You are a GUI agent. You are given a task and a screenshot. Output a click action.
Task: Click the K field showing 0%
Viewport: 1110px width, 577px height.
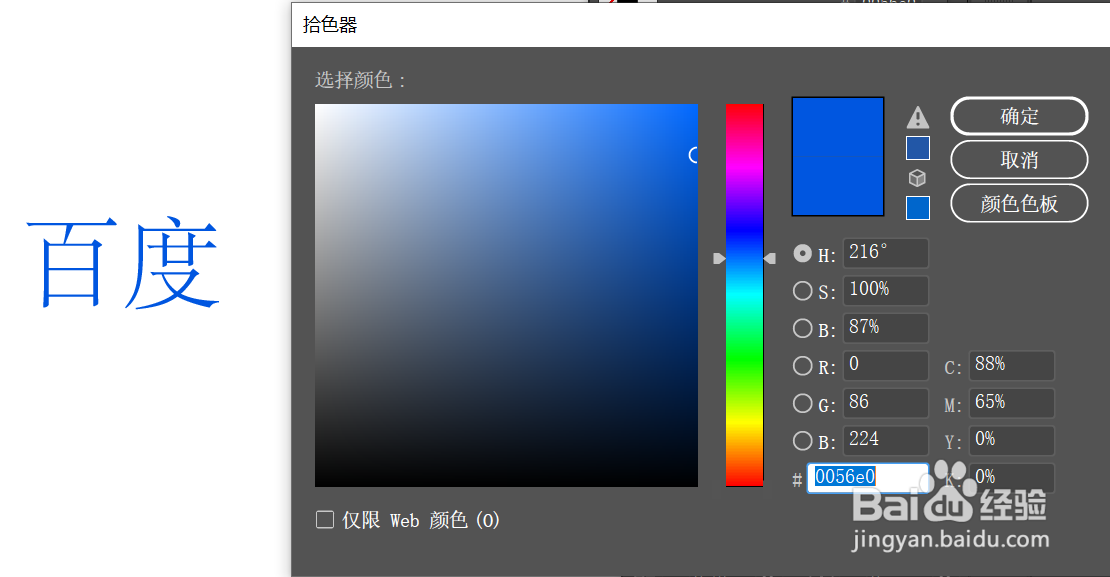(x=1012, y=478)
